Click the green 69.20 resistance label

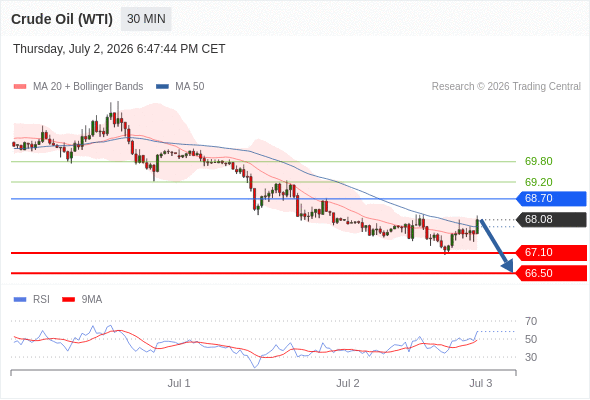[x=539, y=182]
